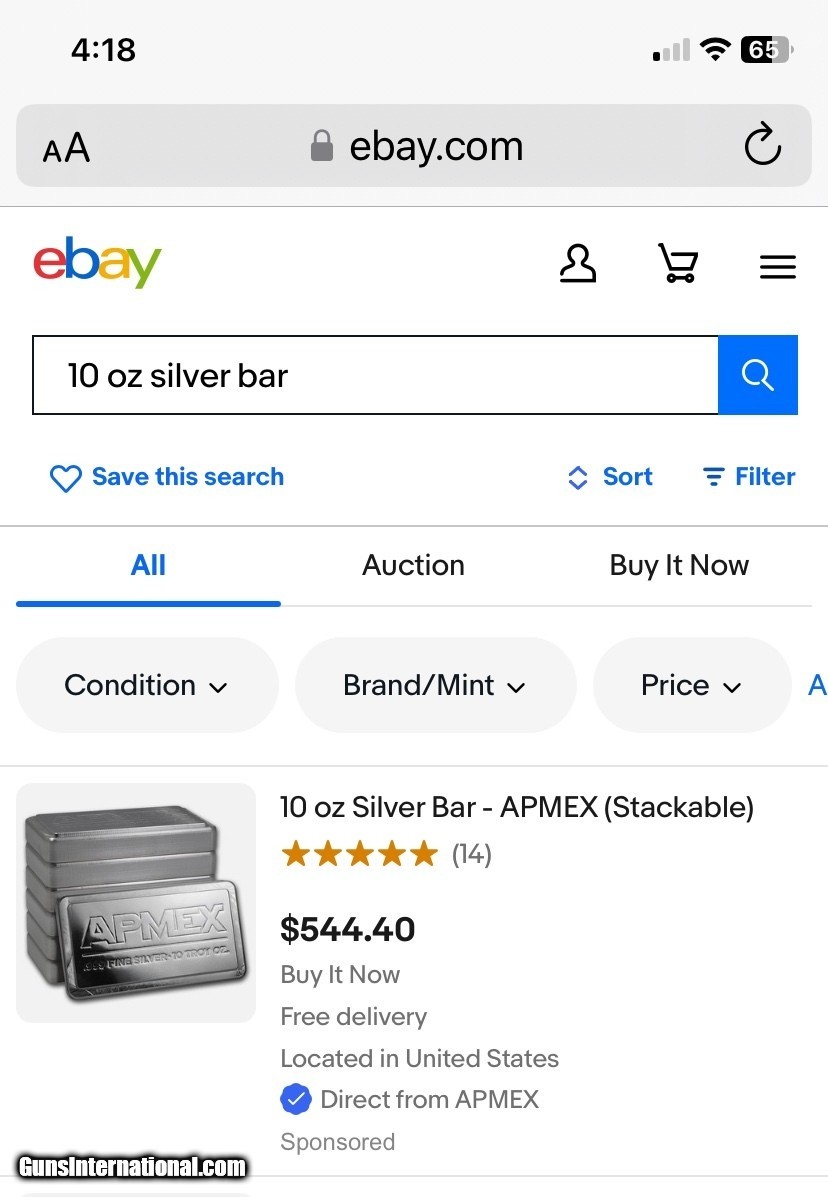Image resolution: width=828 pixels, height=1197 pixels.
Task: Expand the Price dropdown
Action: (691, 685)
